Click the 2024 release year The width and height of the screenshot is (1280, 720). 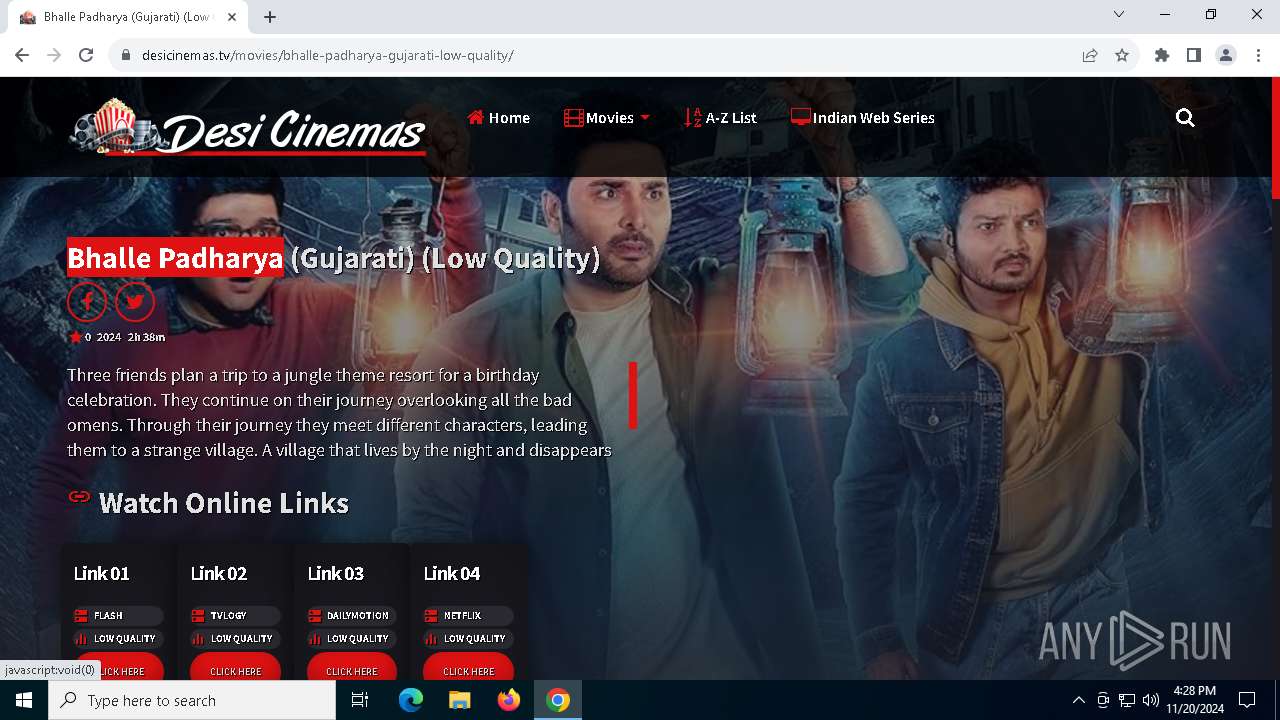click(109, 337)
